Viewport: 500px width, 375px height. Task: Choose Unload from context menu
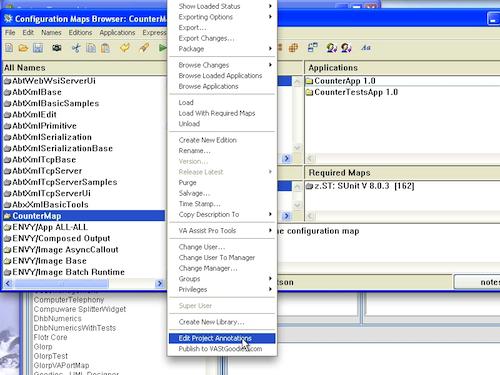pos(222,124)
